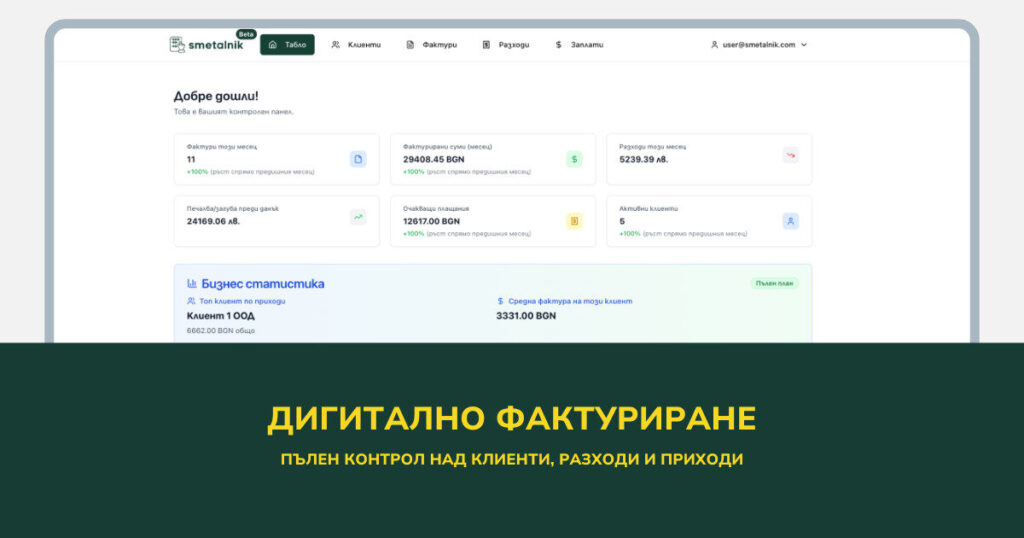Click the blue document icon in invoices card
Screen dimensions: 1024x538
(358, 159)
